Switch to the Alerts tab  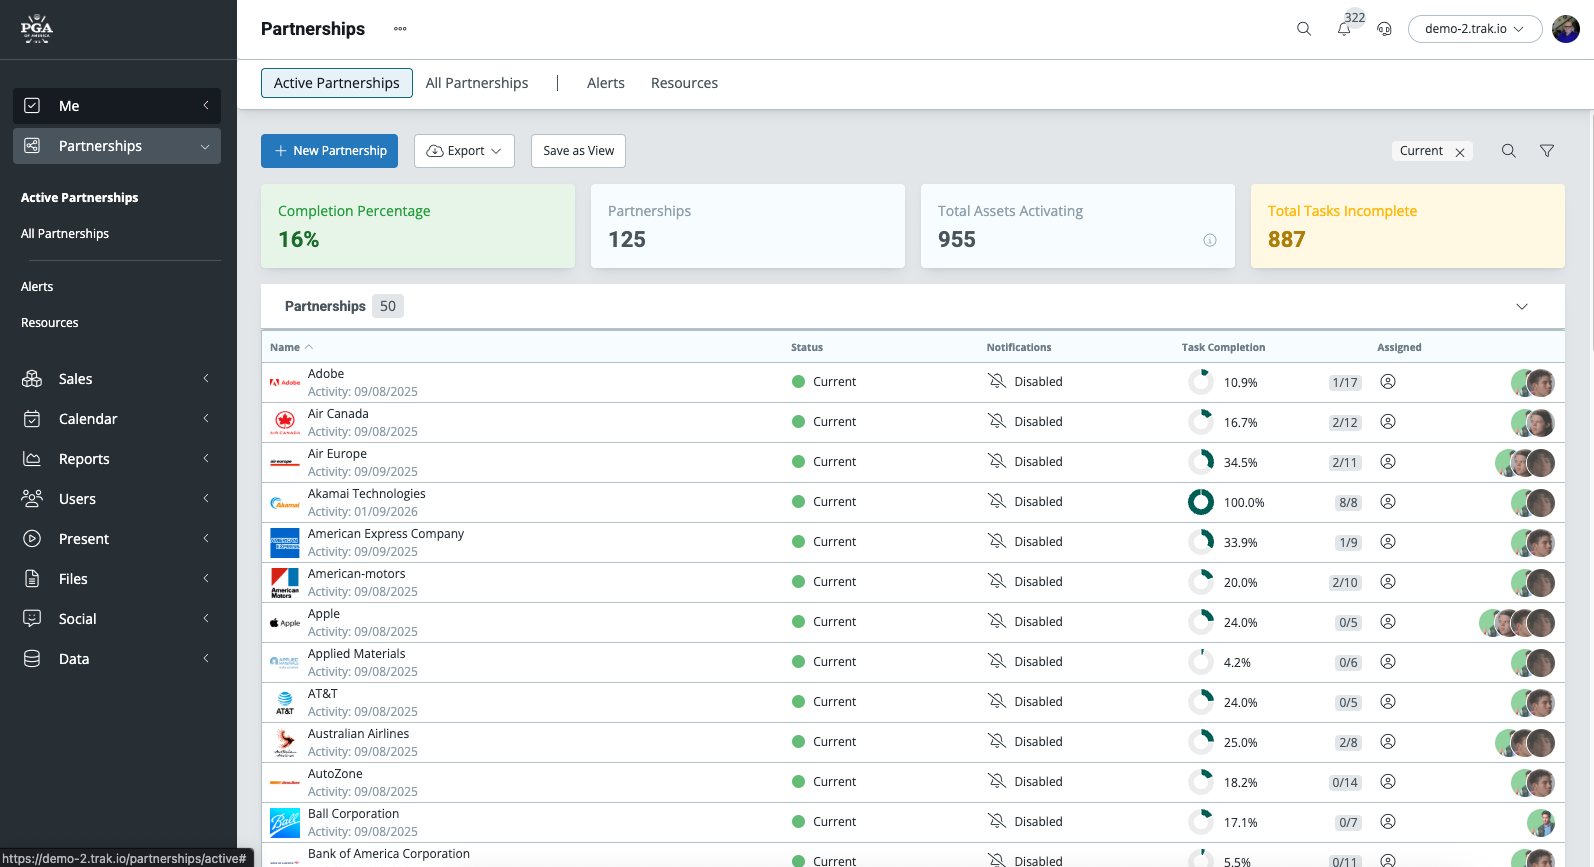point(606,83)
